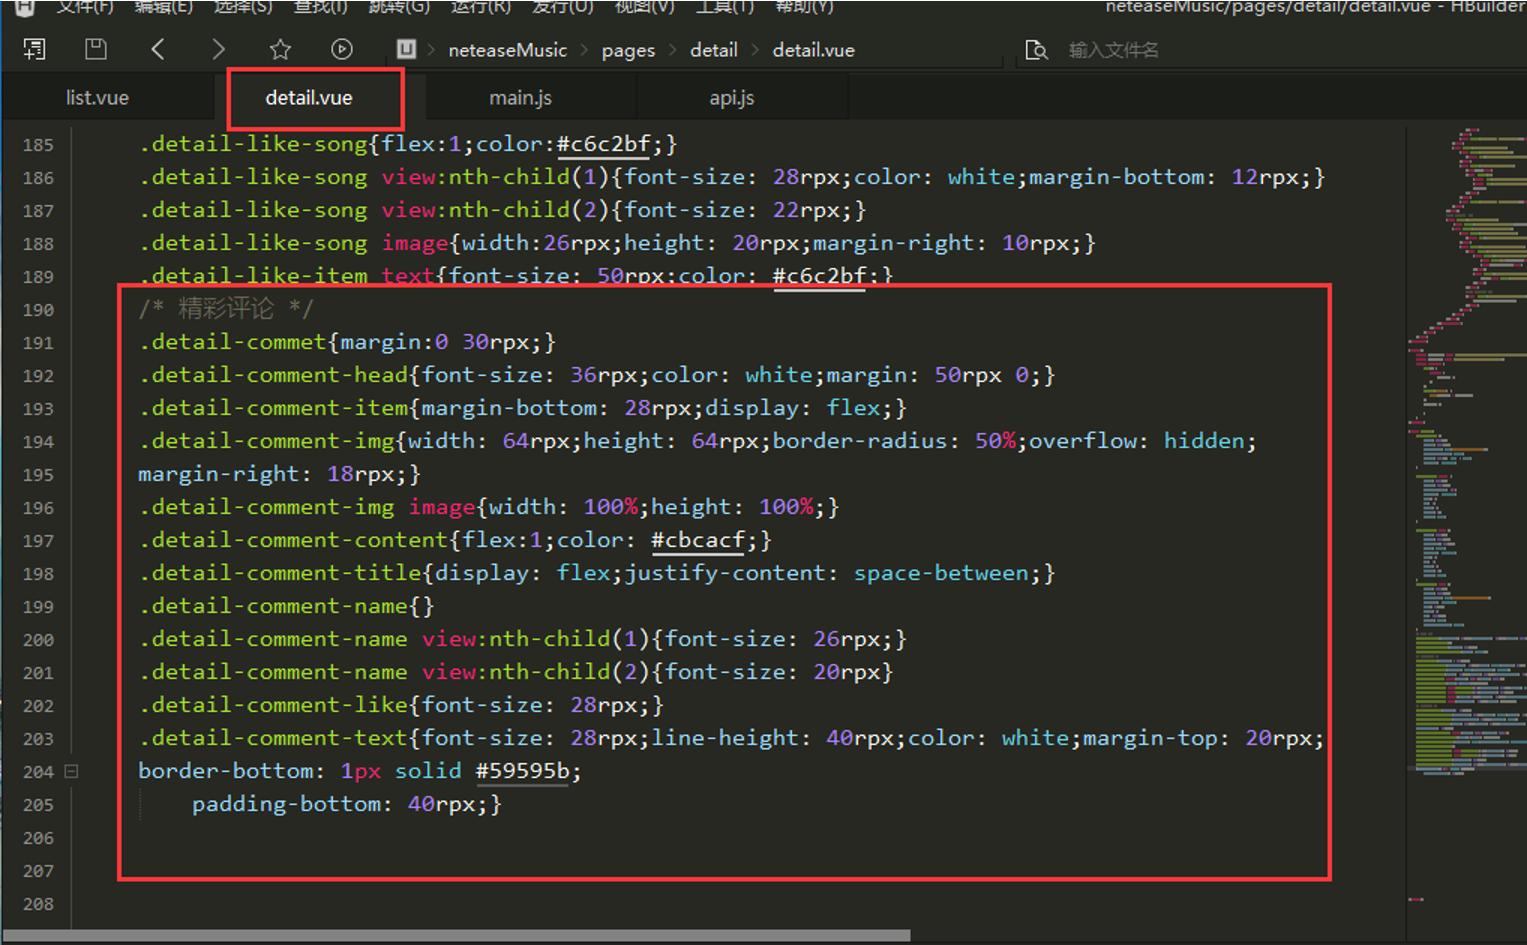Click the /* 精彩评论 */ comment line
1527x945 pixels.
[226, 309]
